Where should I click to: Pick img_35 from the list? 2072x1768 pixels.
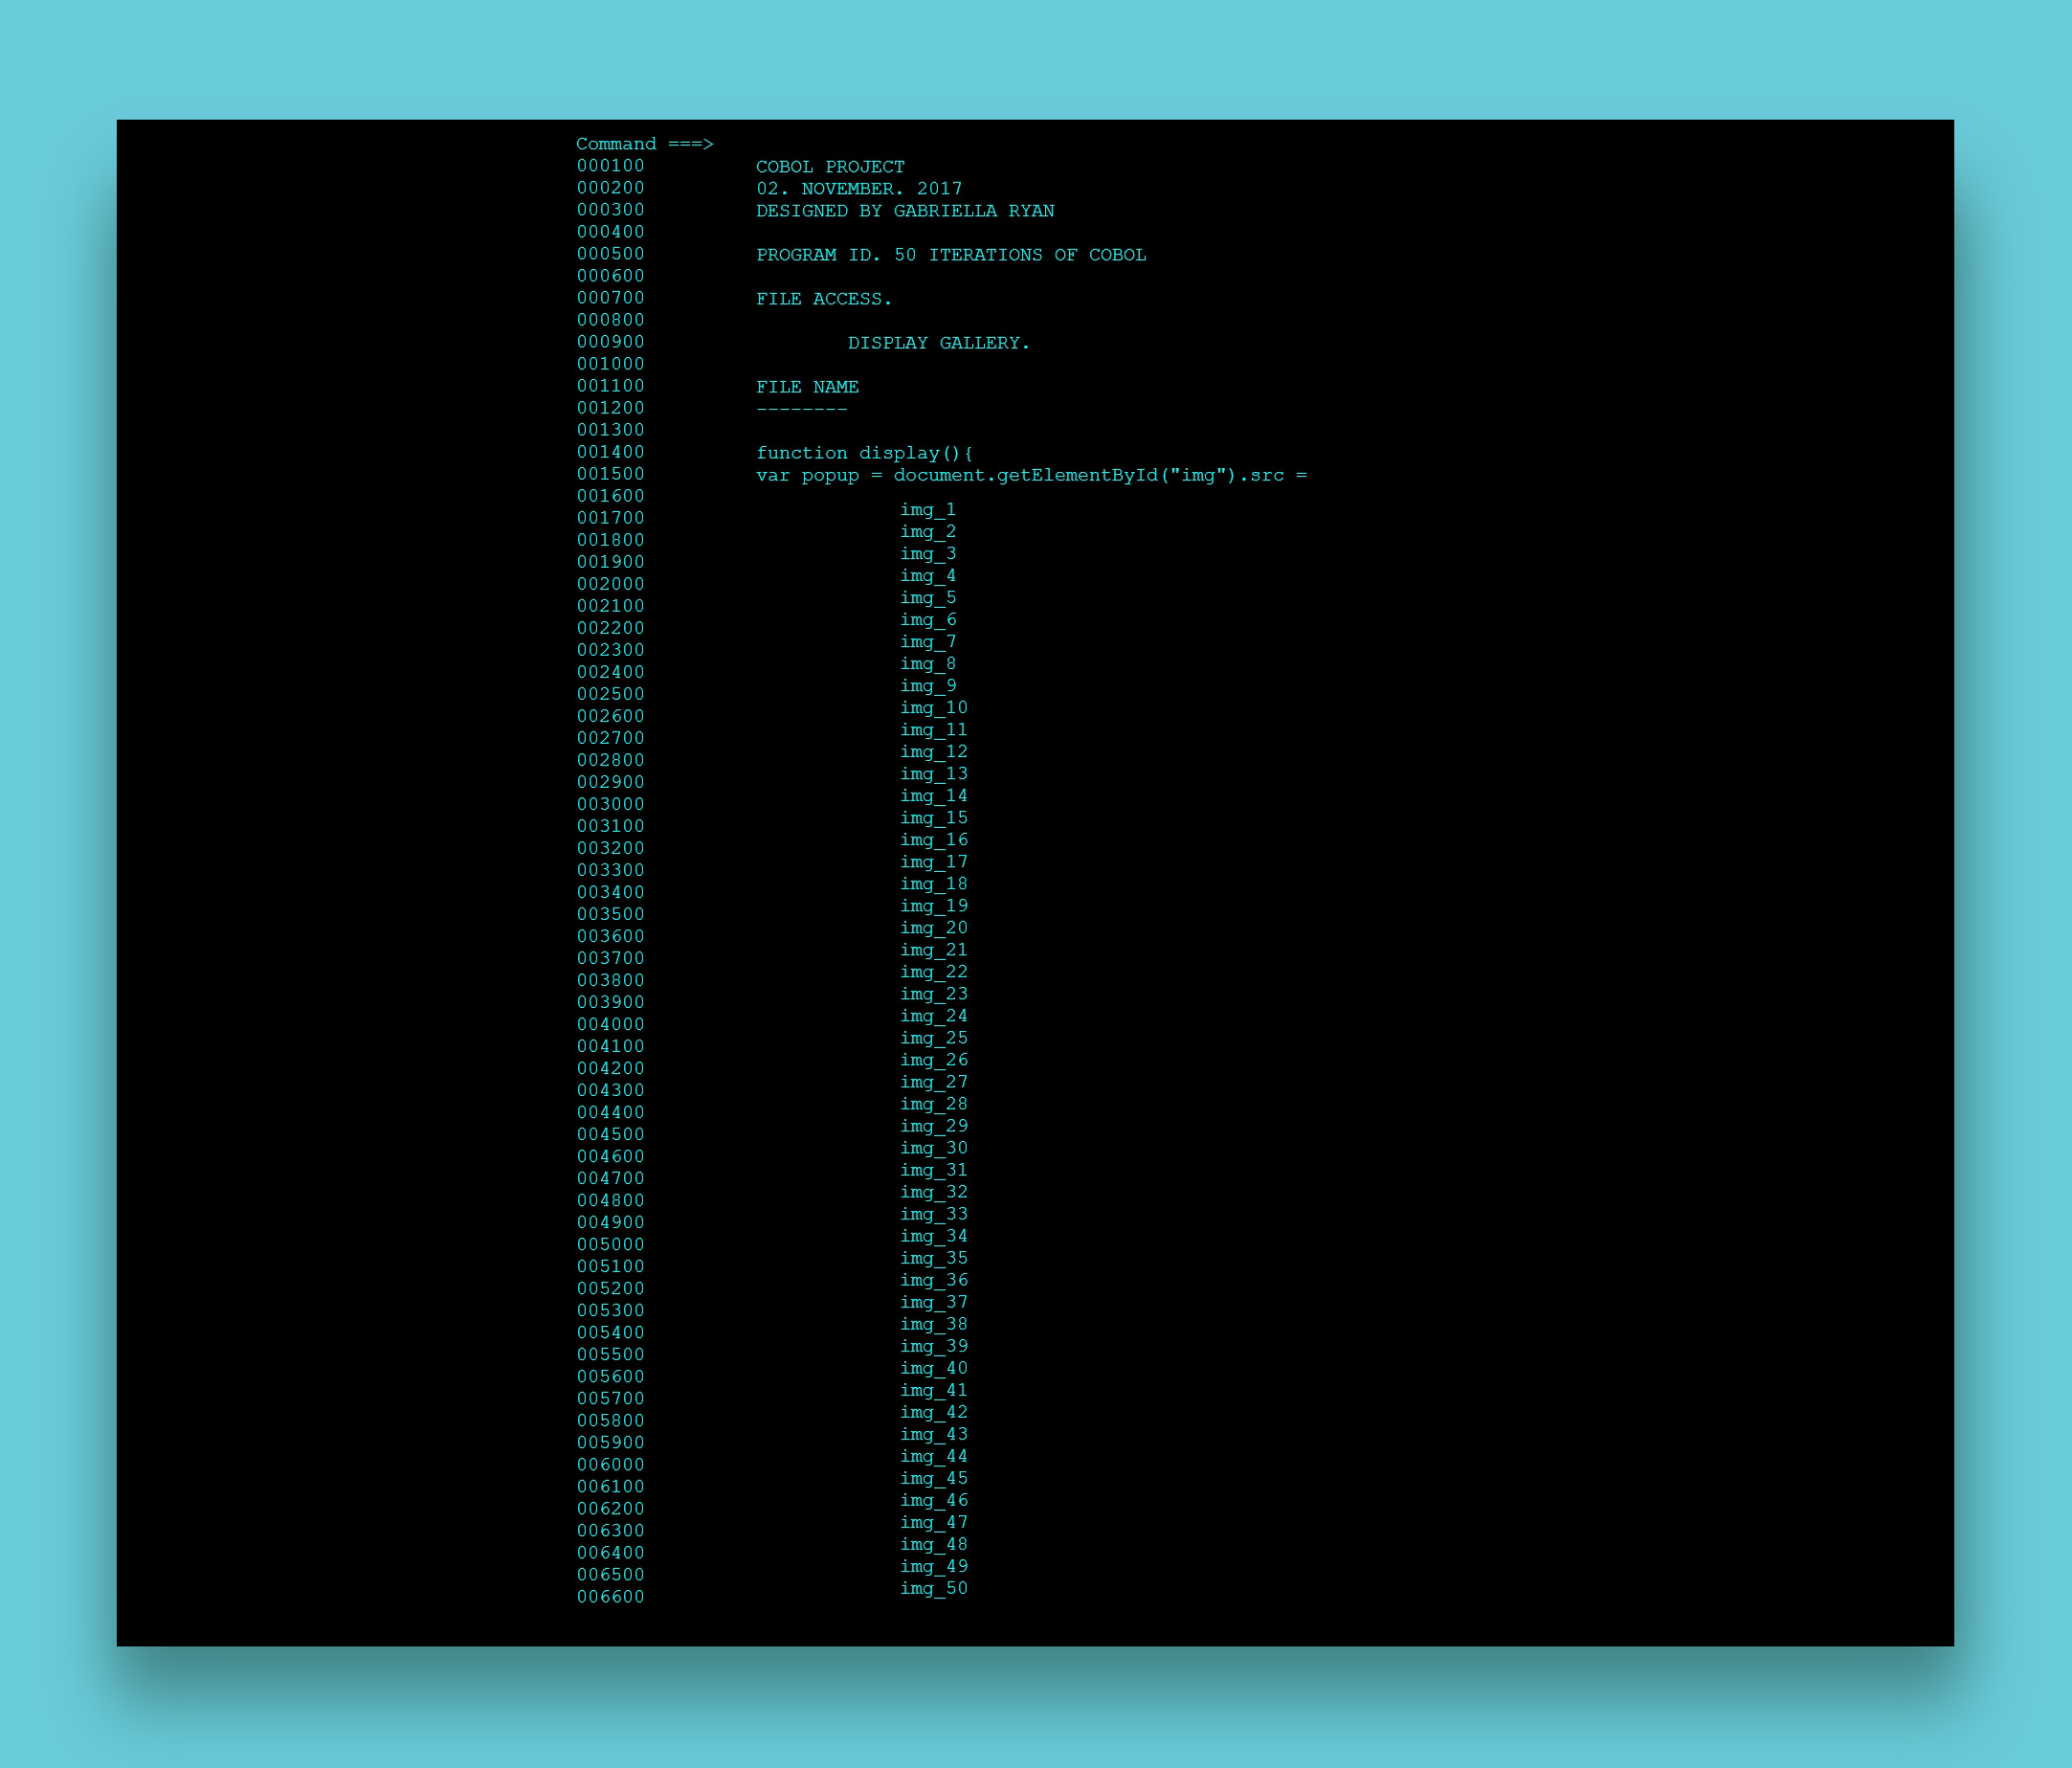click(933, 1258)
